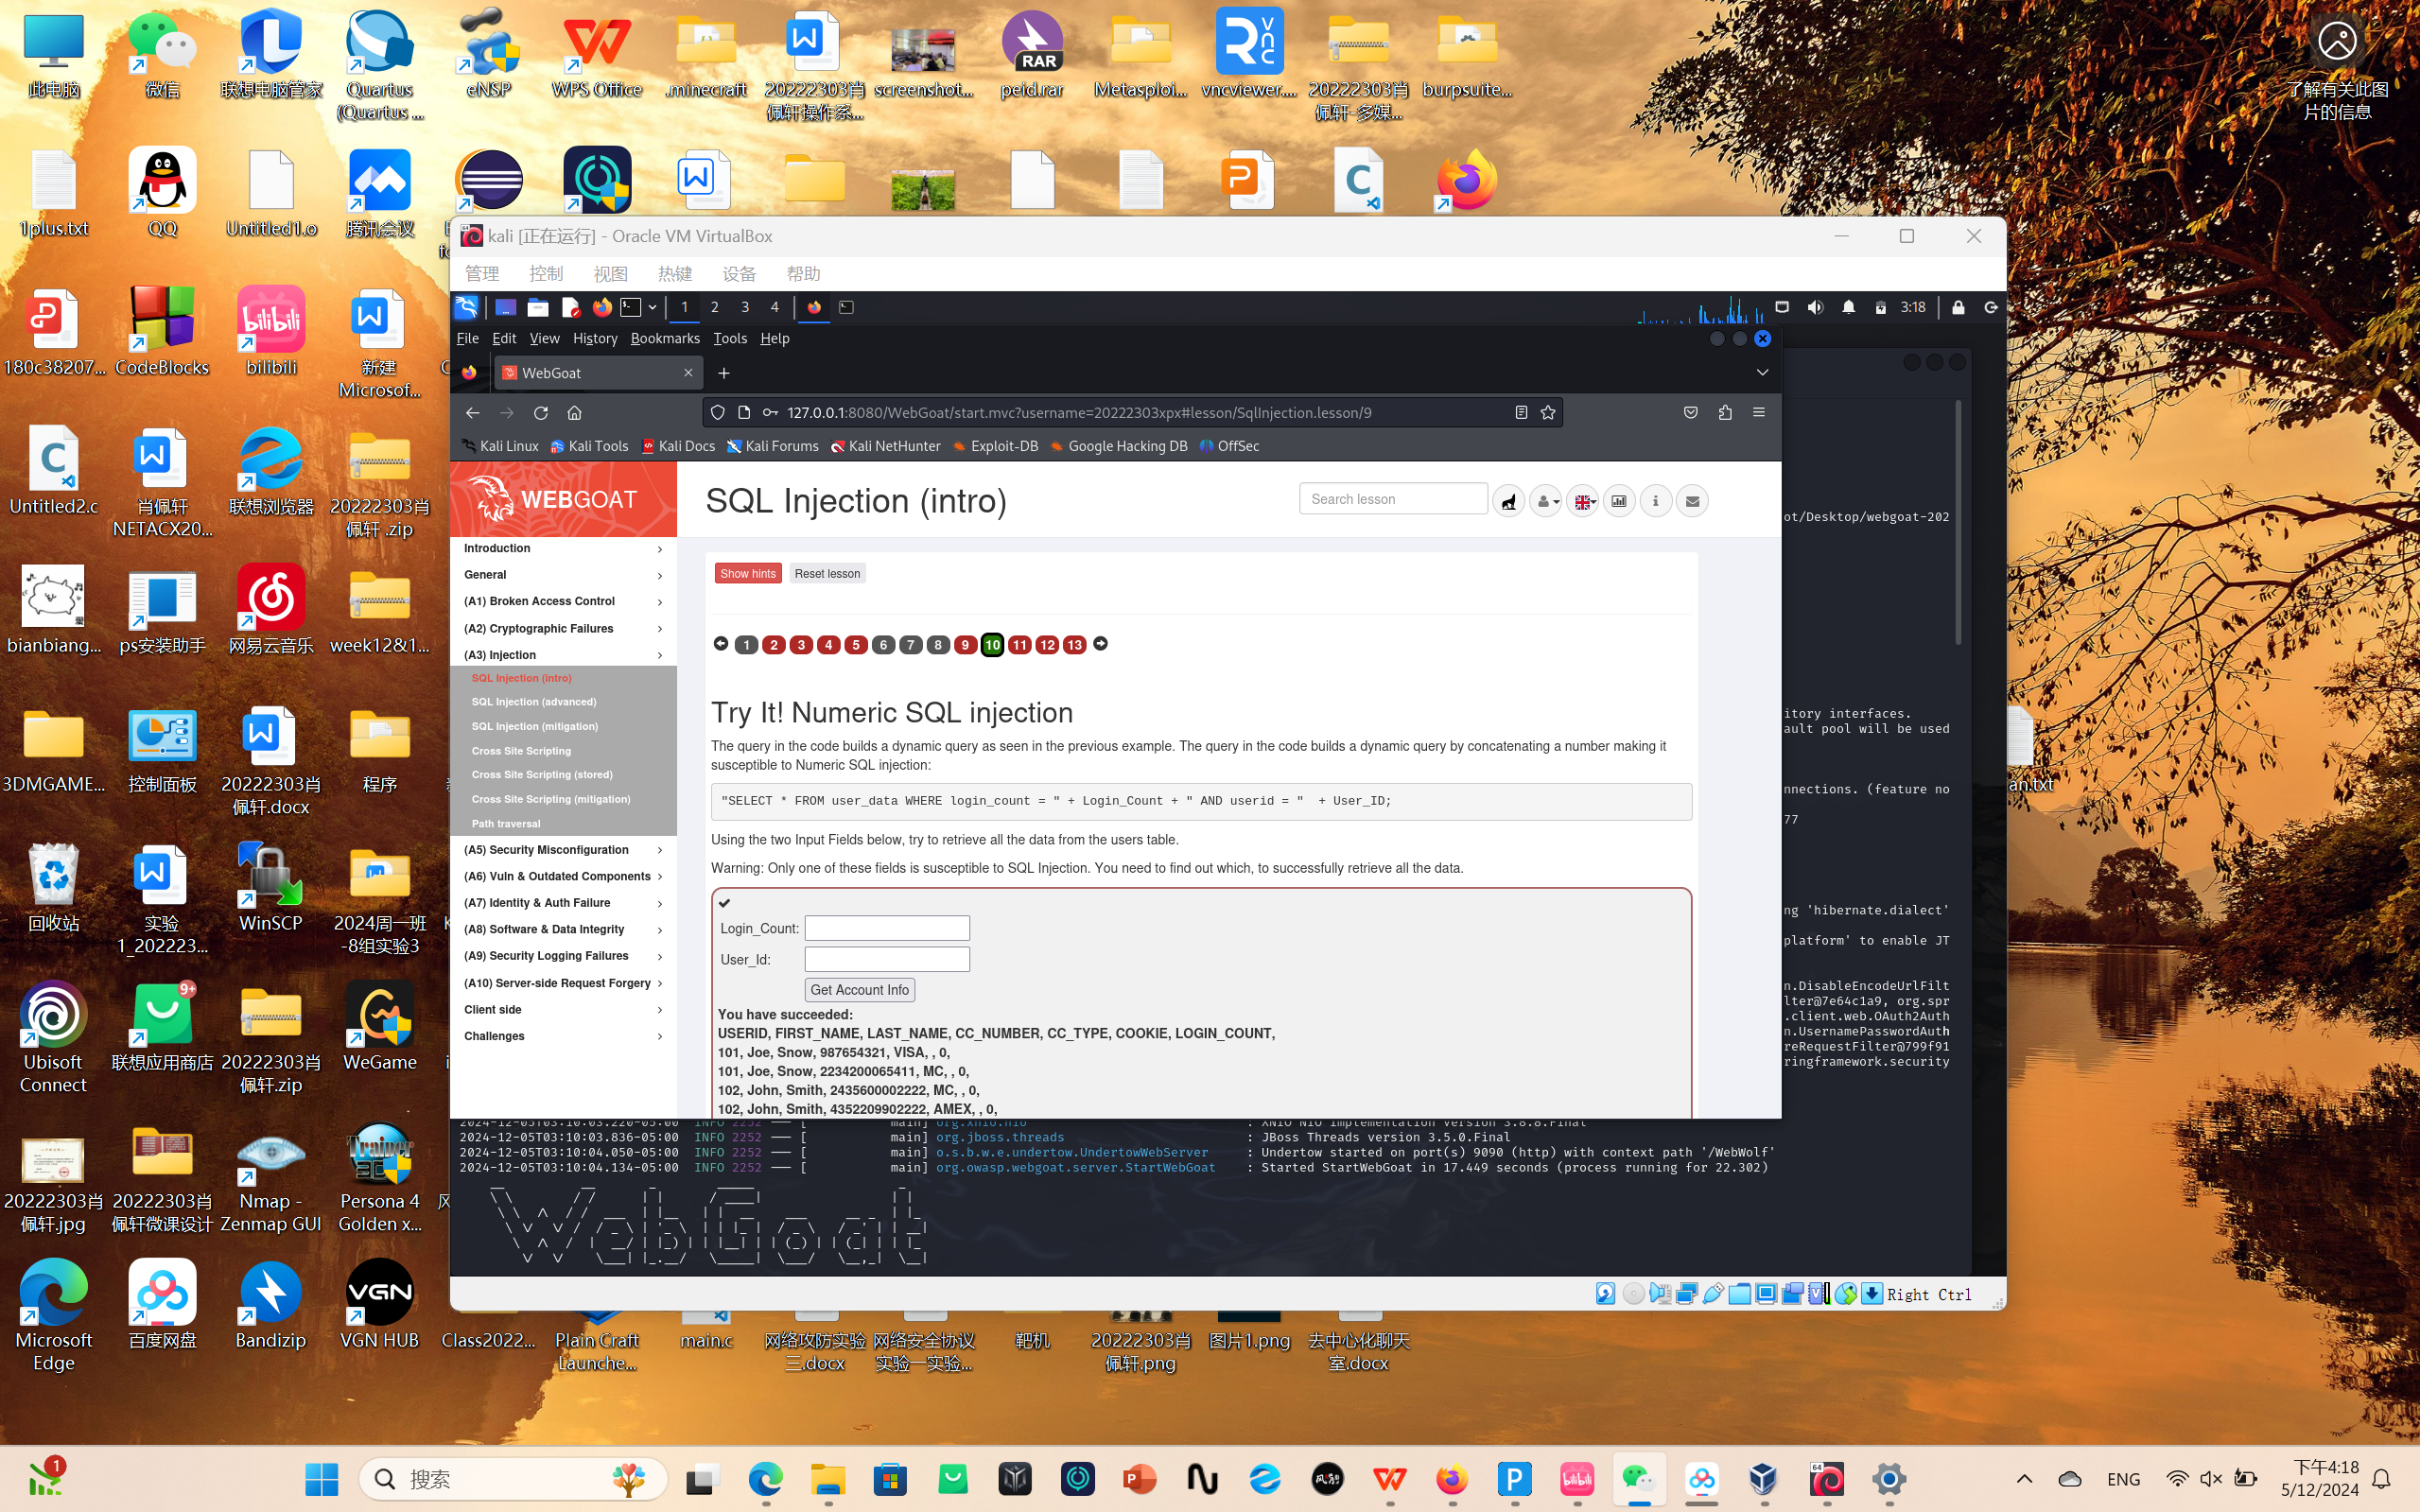Click the Firefox home button

574,413
